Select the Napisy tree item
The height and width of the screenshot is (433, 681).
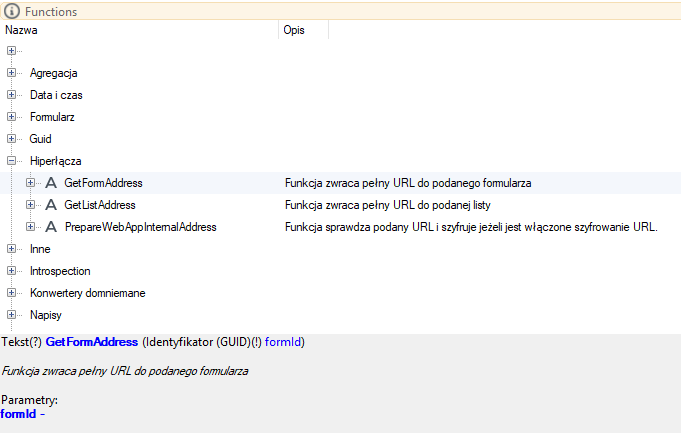pyautogui.click(x=46, y=315)
